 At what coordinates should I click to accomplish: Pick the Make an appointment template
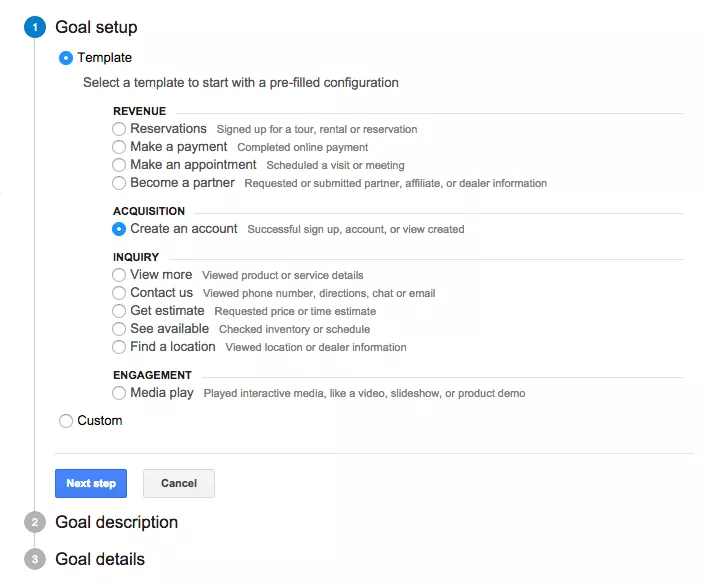[x=120, y=165]
